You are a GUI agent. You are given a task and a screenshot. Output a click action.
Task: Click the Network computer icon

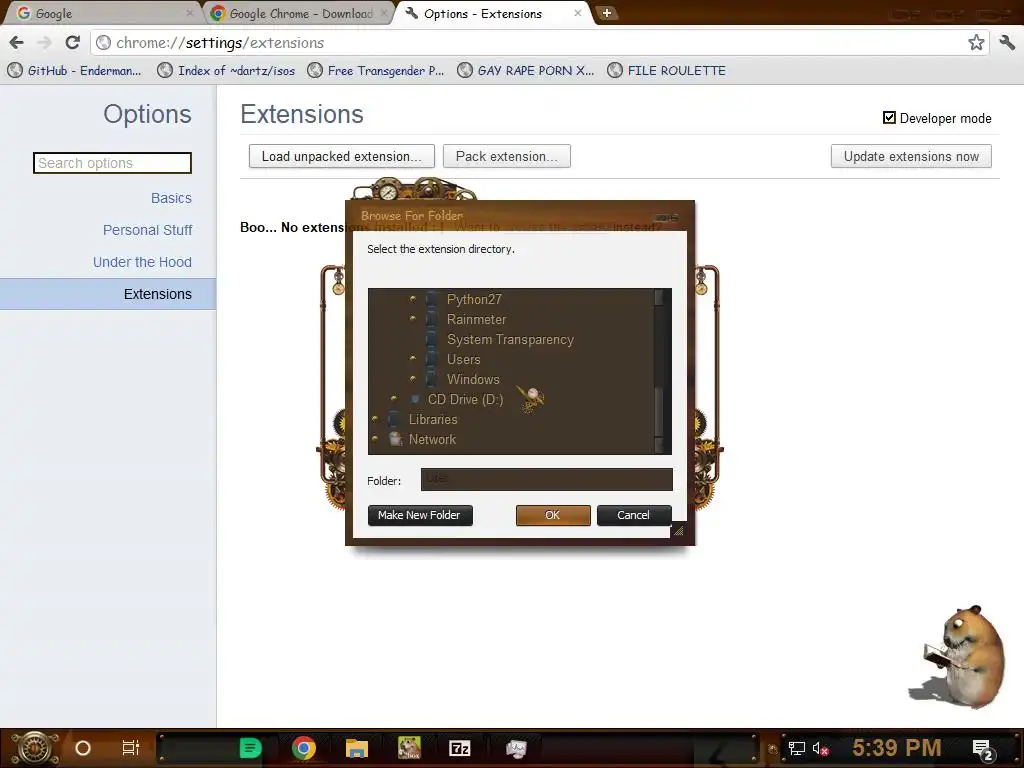pos(396,439)
